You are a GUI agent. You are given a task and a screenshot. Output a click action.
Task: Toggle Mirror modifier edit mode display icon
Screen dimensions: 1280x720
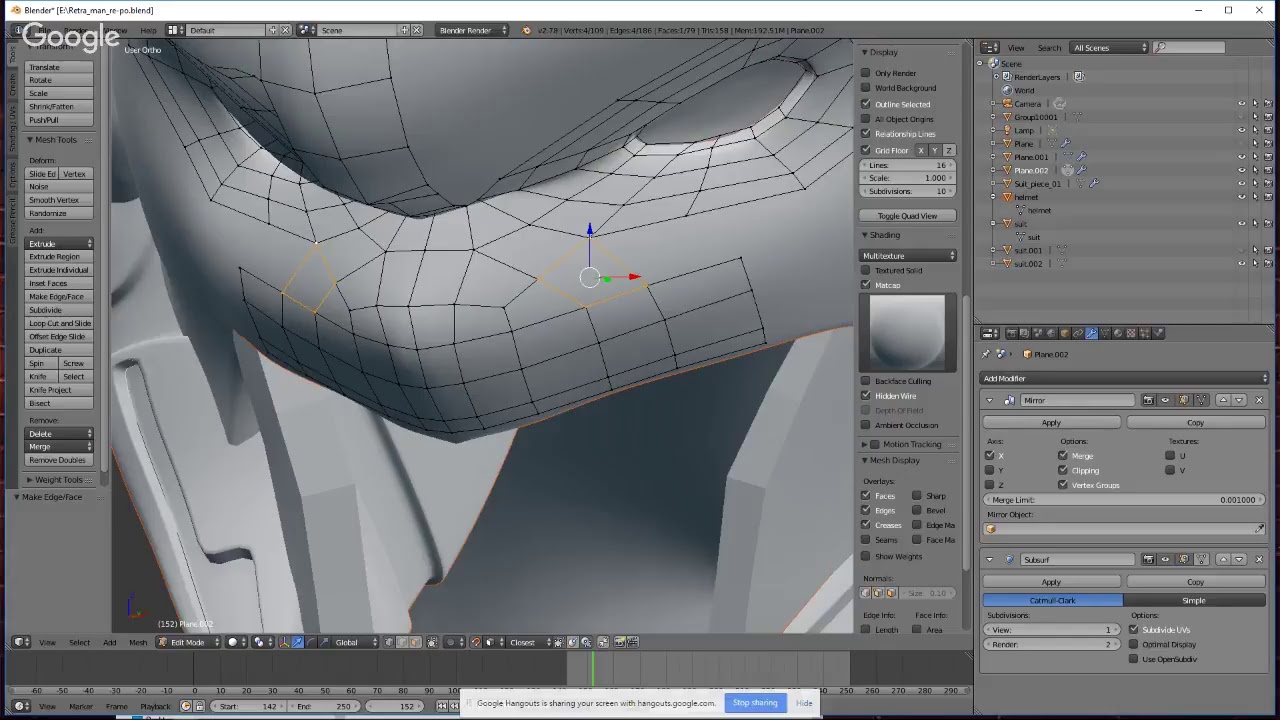1184,400
